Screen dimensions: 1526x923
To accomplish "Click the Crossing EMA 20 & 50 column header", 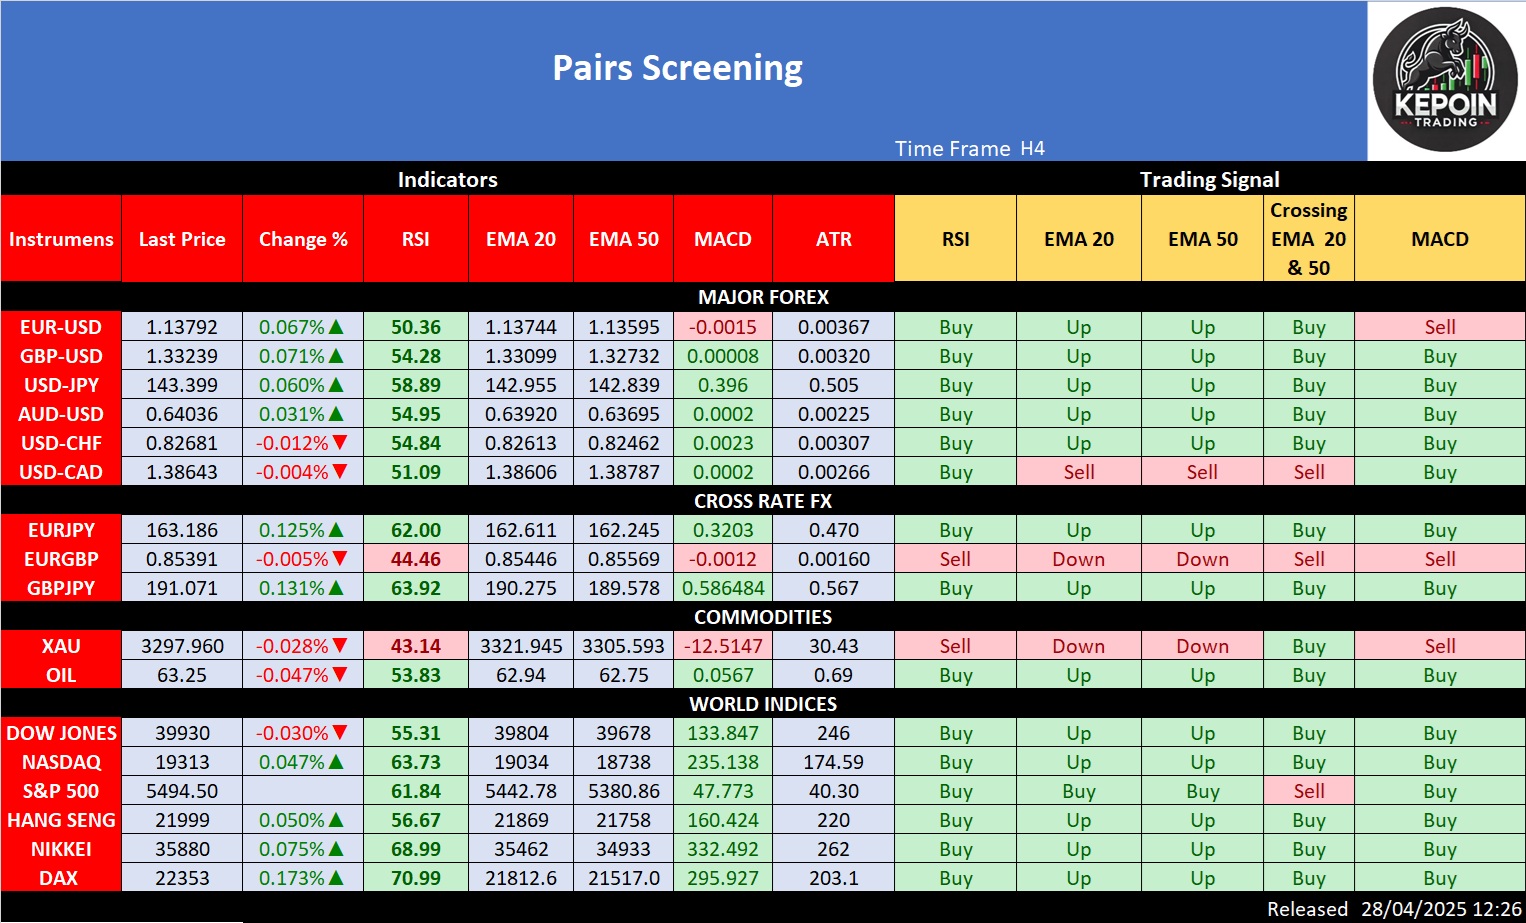I will pyautogui.click(x=1308, y=239).
